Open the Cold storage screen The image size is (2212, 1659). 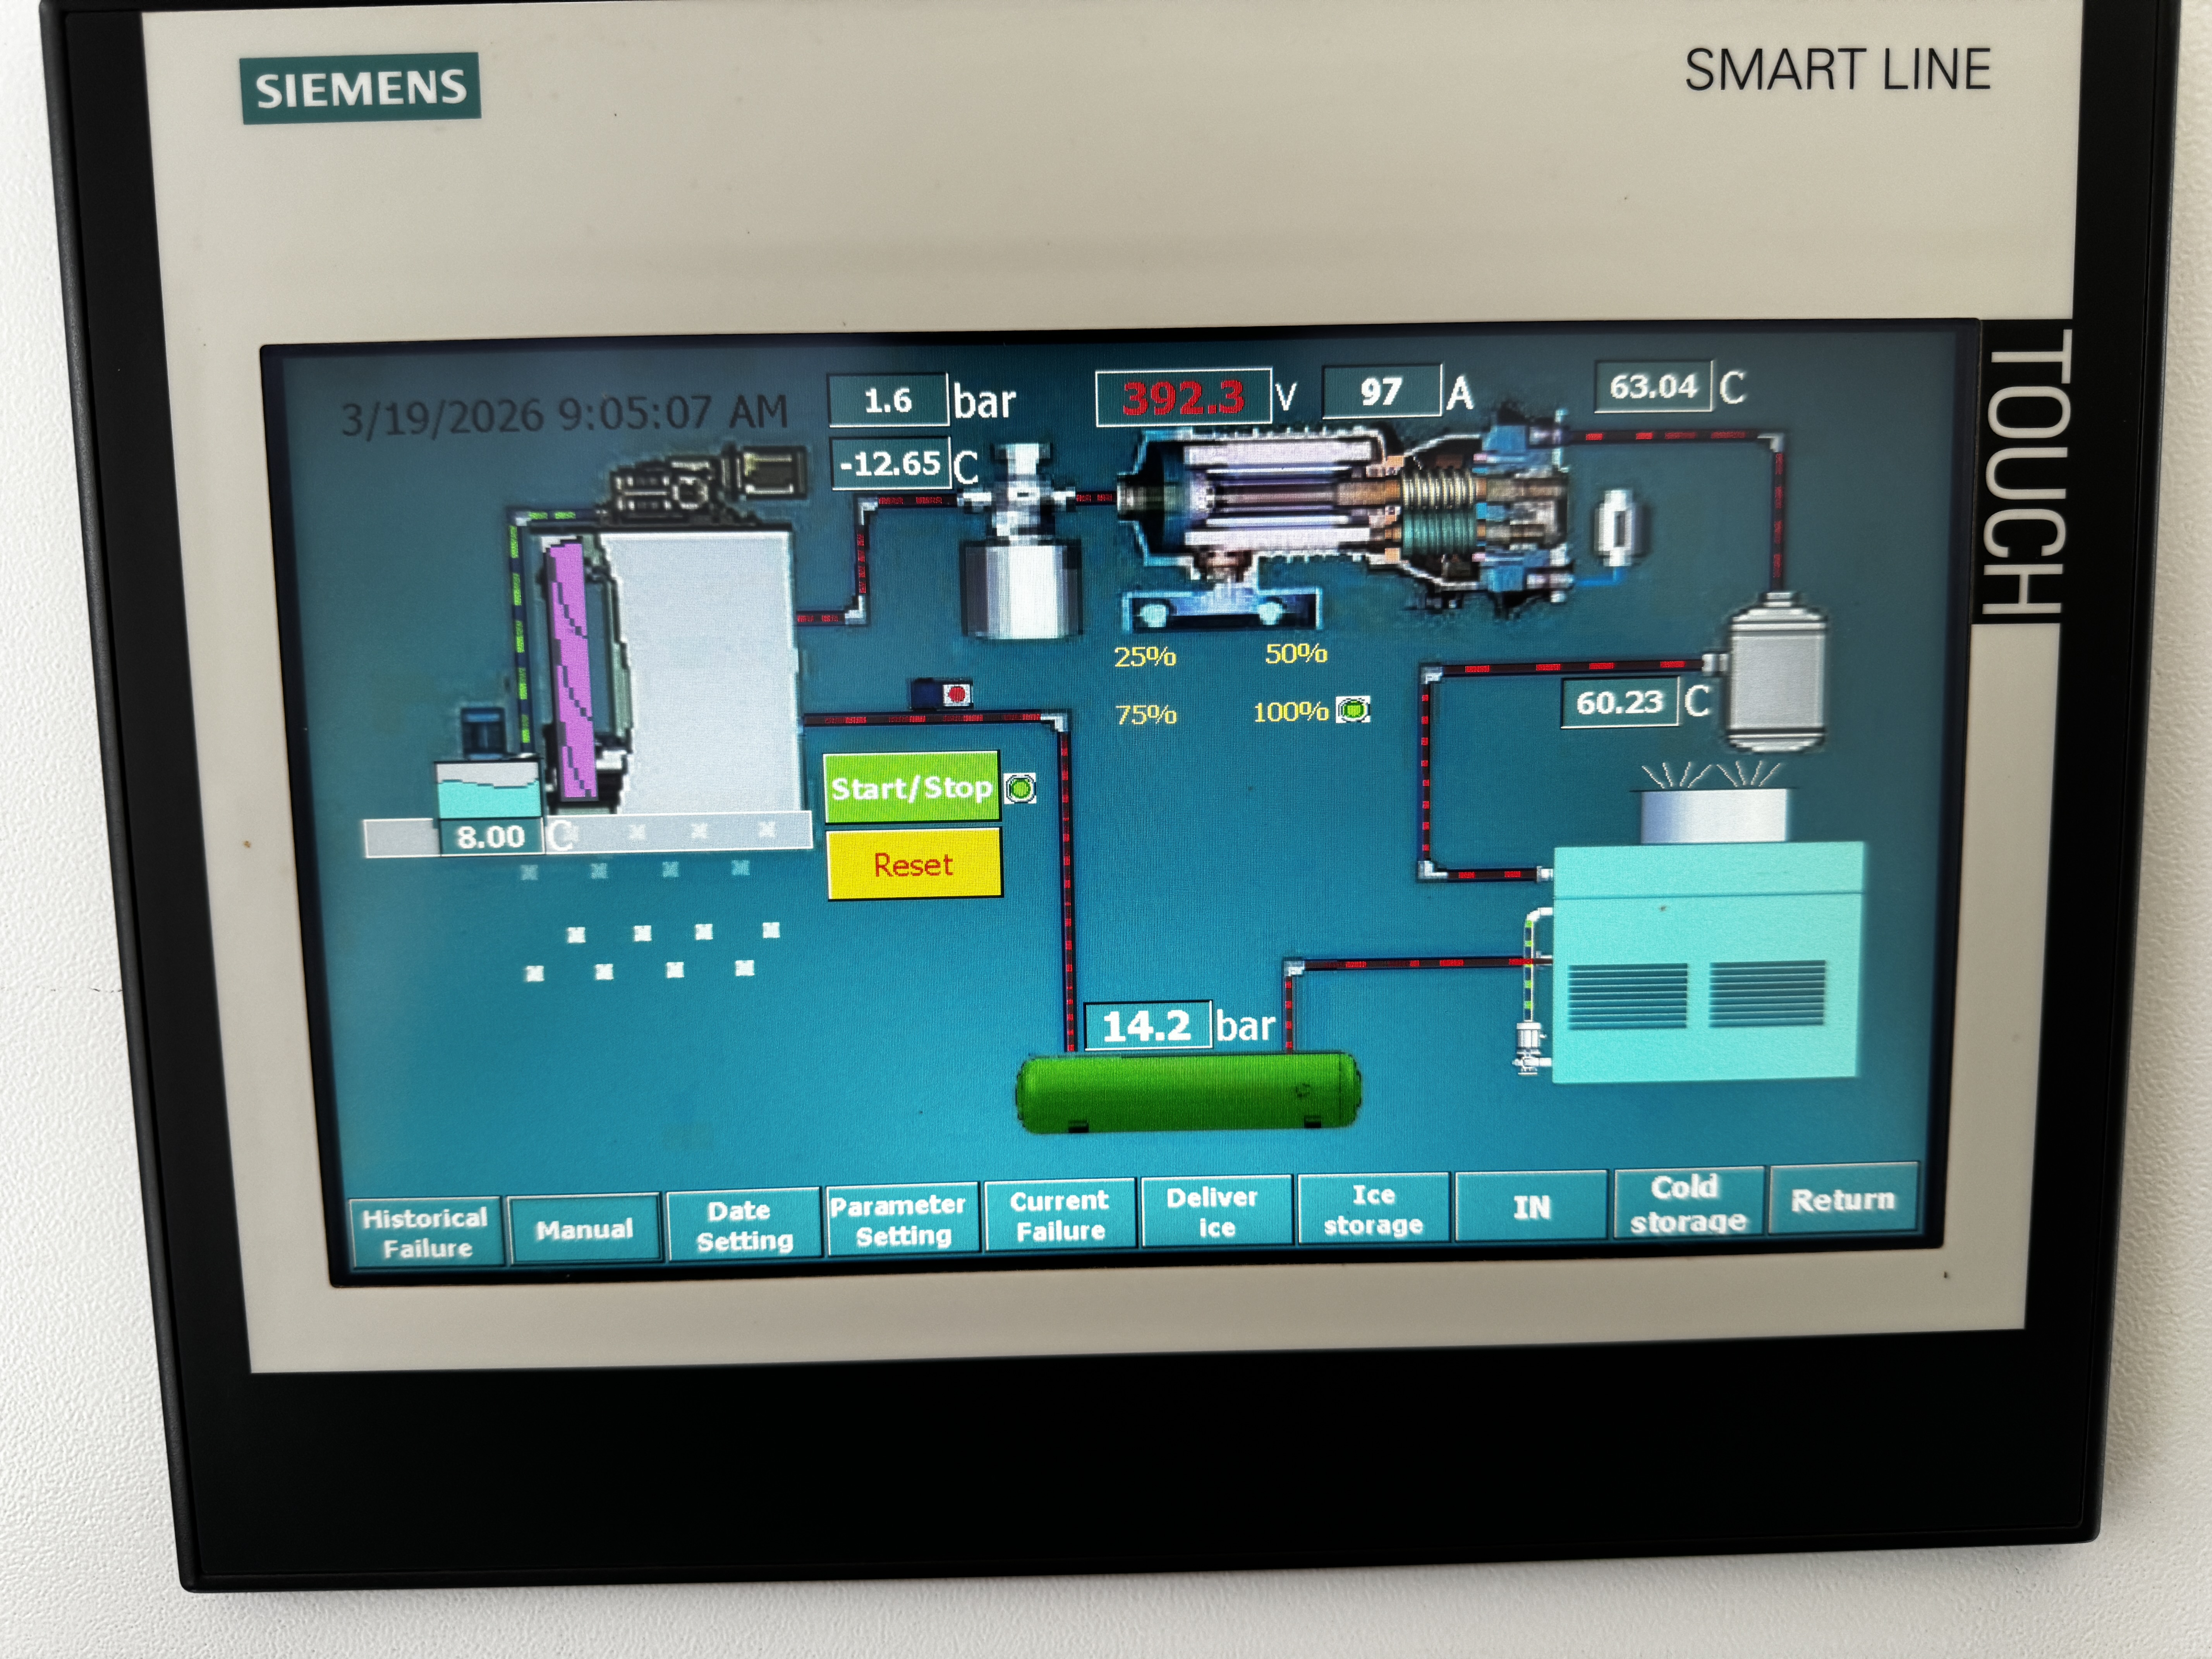pos(1688,1203)
